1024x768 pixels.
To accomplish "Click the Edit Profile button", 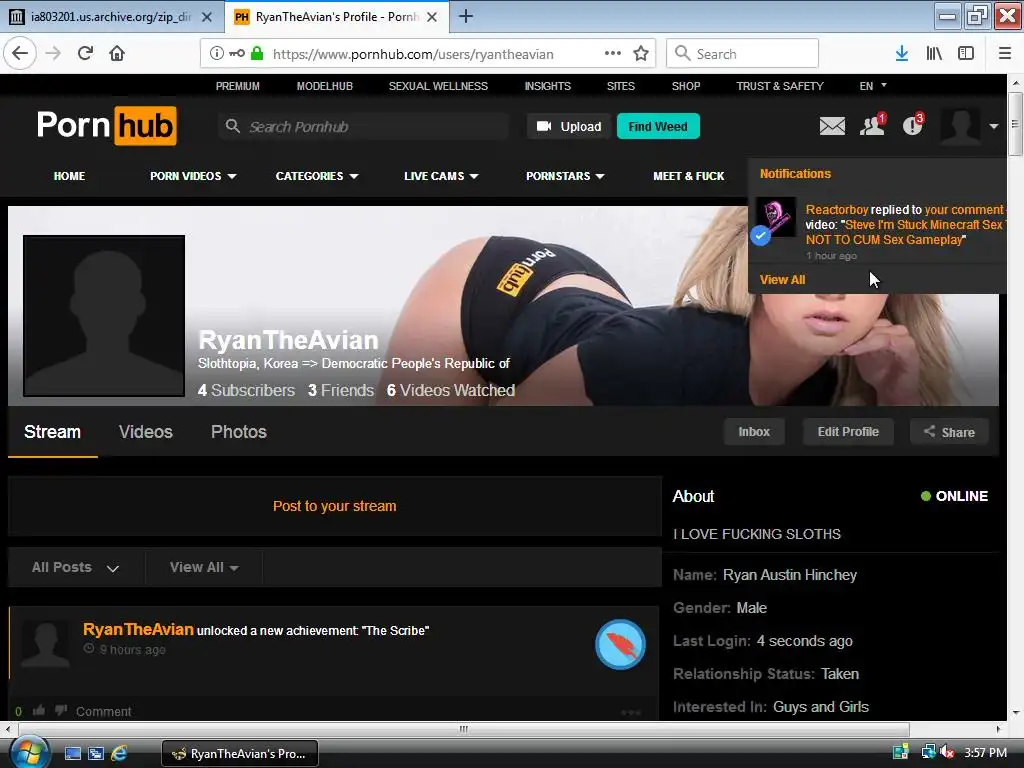I will pyautogui.click(x=848, y=432).
